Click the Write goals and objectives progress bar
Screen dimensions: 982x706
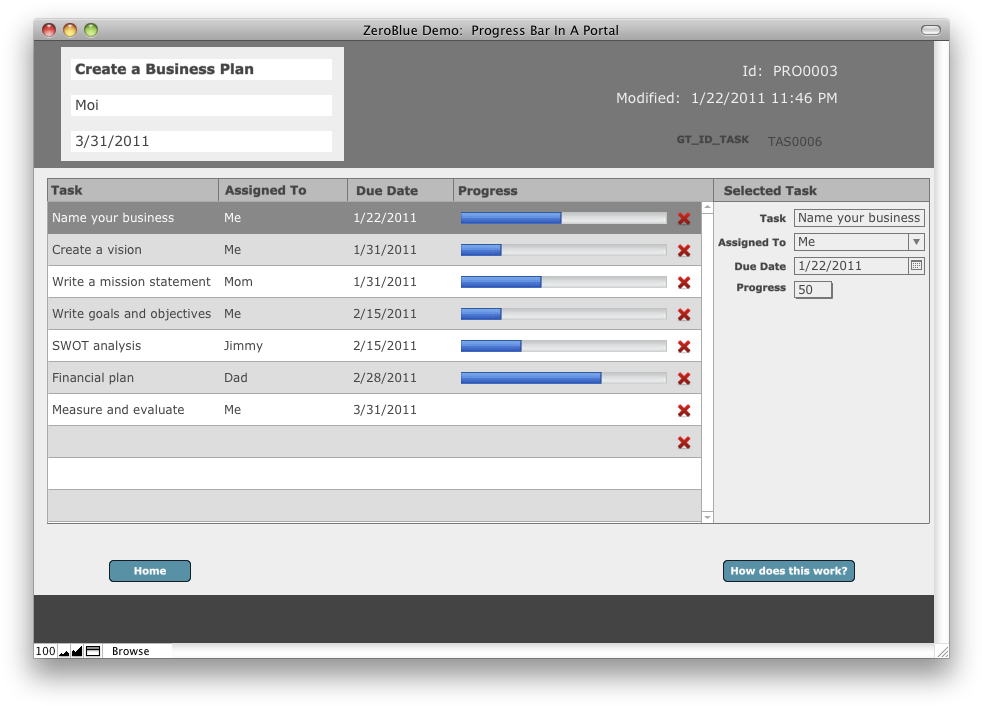click(x=564, y=314)
